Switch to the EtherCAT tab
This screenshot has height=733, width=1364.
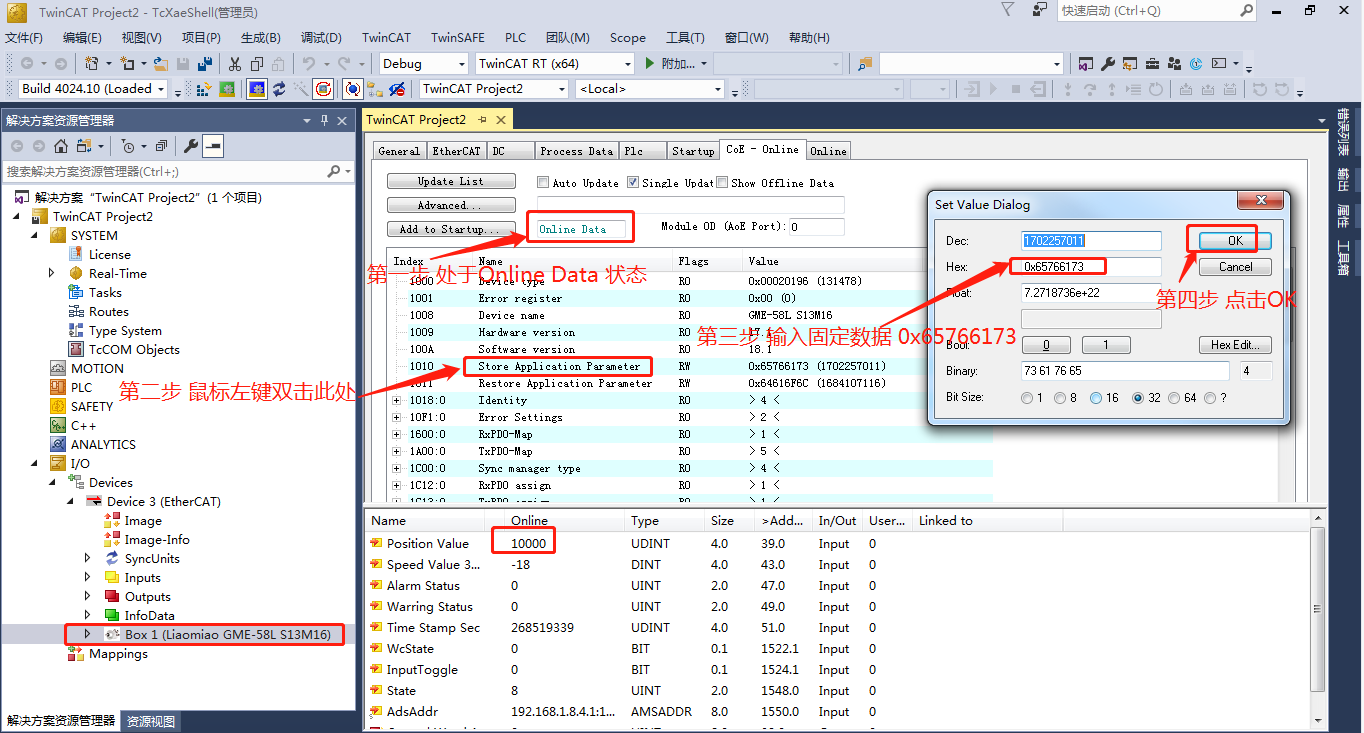pos(456,151)
